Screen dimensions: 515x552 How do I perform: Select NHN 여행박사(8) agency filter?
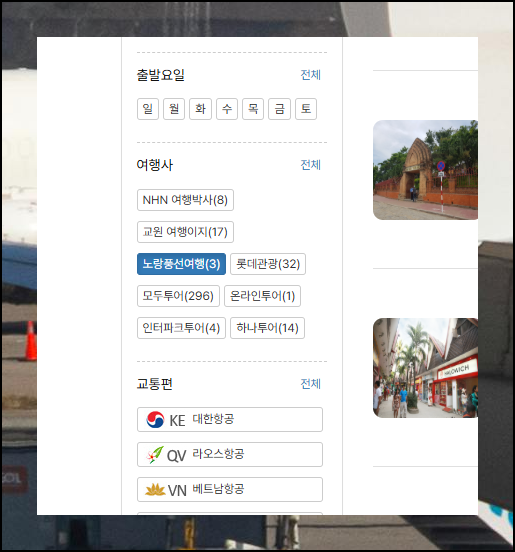tap(185, 200)
